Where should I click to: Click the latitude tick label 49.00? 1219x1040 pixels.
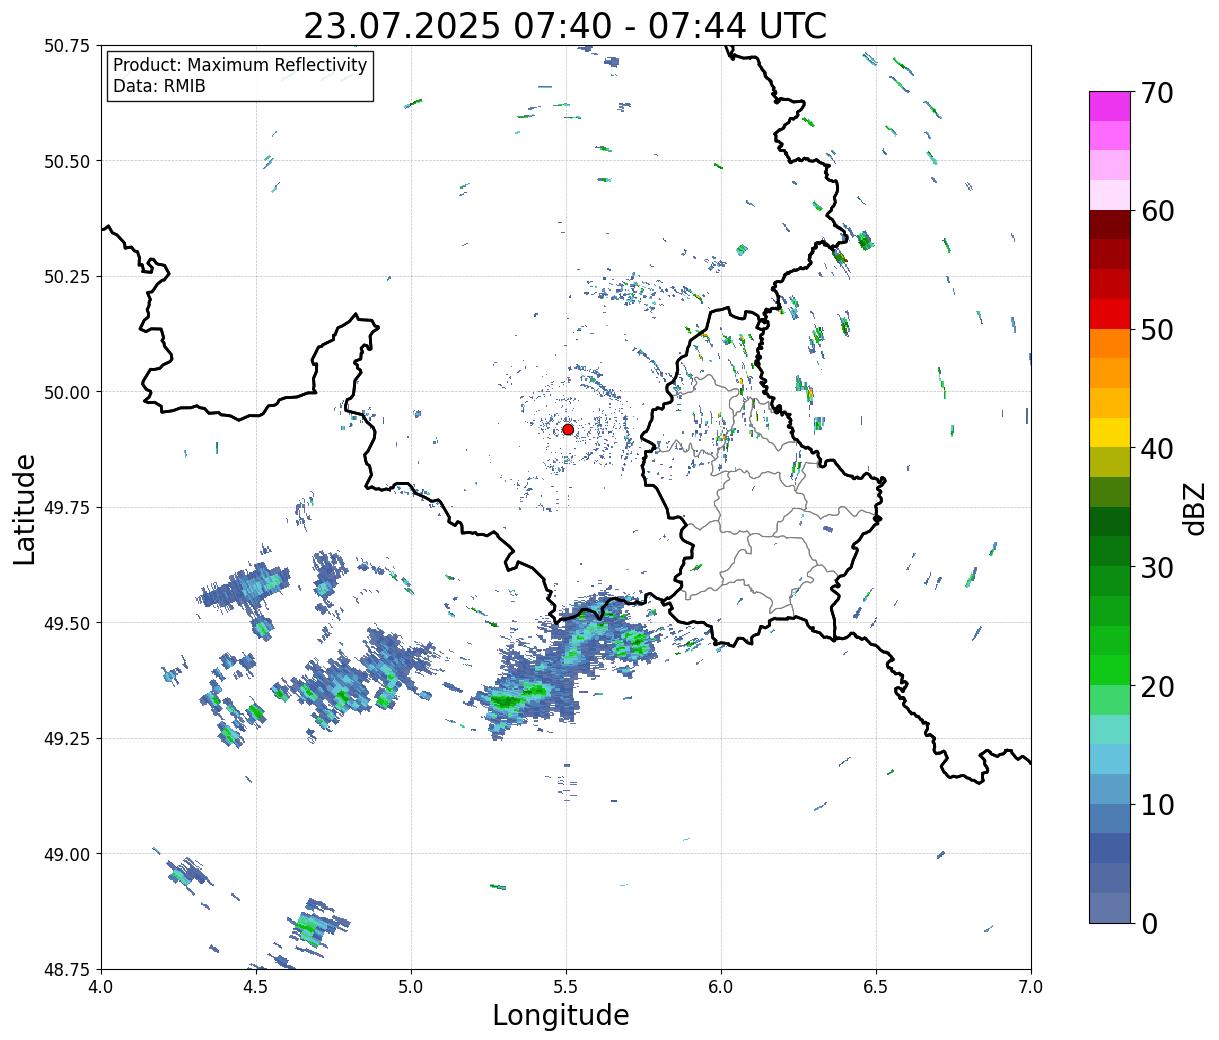(x=67, y=854)
